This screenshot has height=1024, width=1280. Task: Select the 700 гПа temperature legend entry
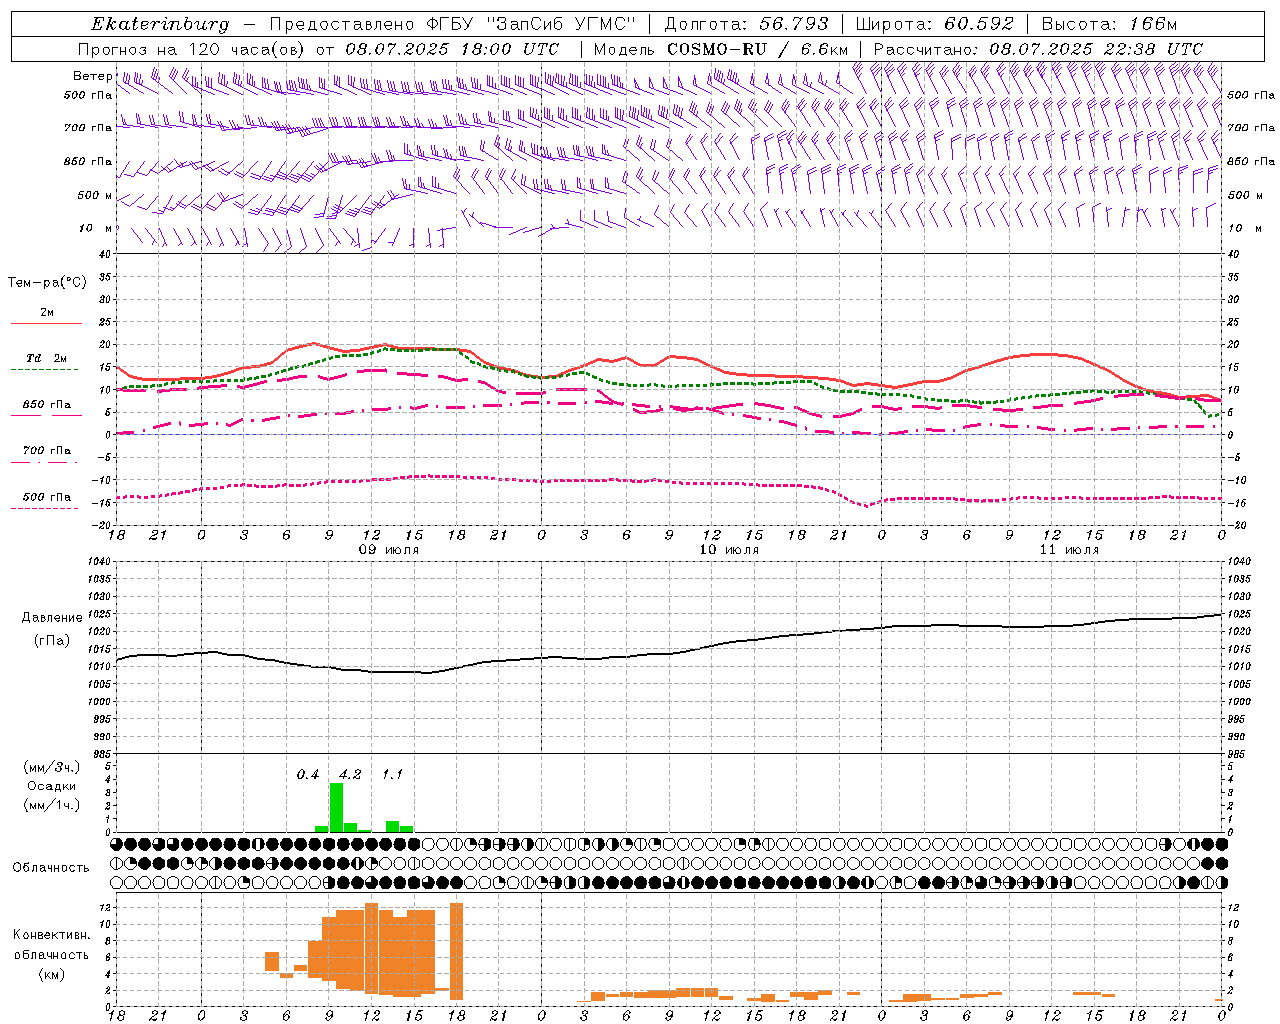coord(46,451)
